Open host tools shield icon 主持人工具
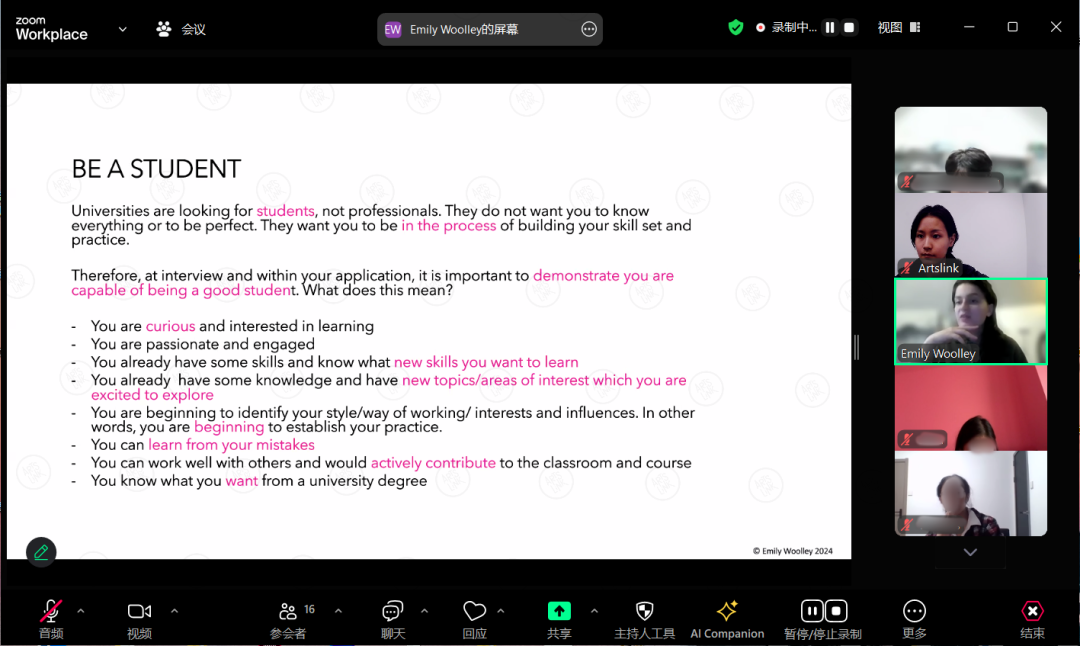The height and width of the screenshot is (646, 1080). coord(644,611)
